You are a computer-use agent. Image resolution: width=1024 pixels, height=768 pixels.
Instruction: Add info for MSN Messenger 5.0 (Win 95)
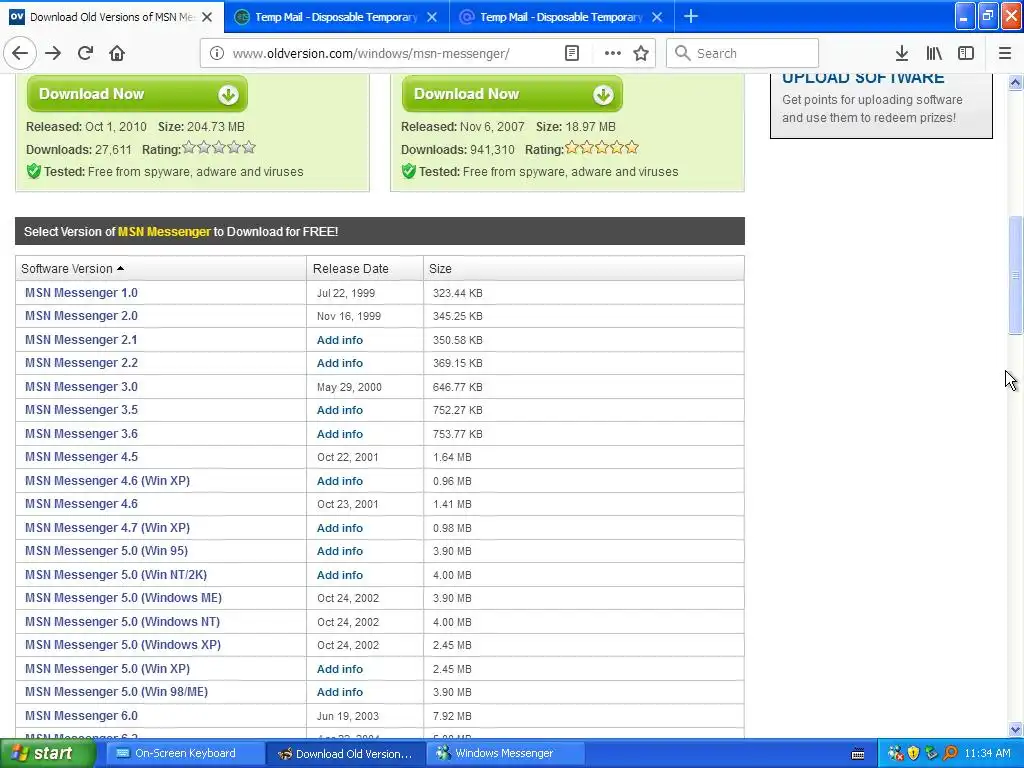coord(340,551)
